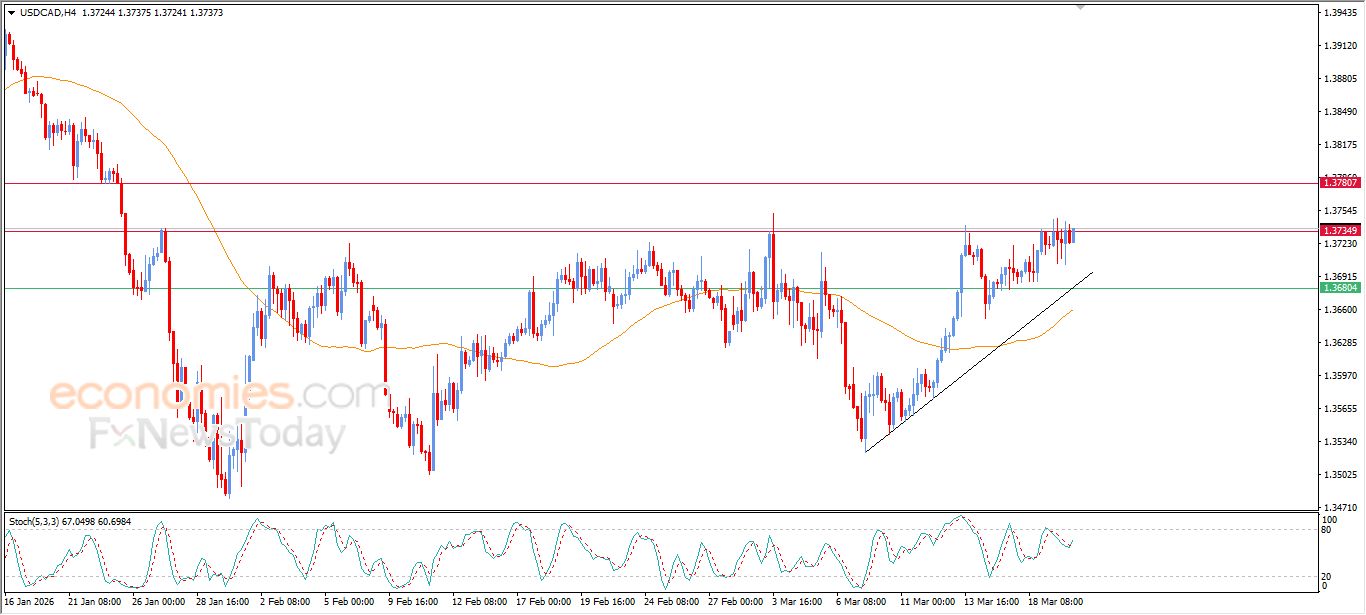Select the black ascending trendline

point(978,361)
